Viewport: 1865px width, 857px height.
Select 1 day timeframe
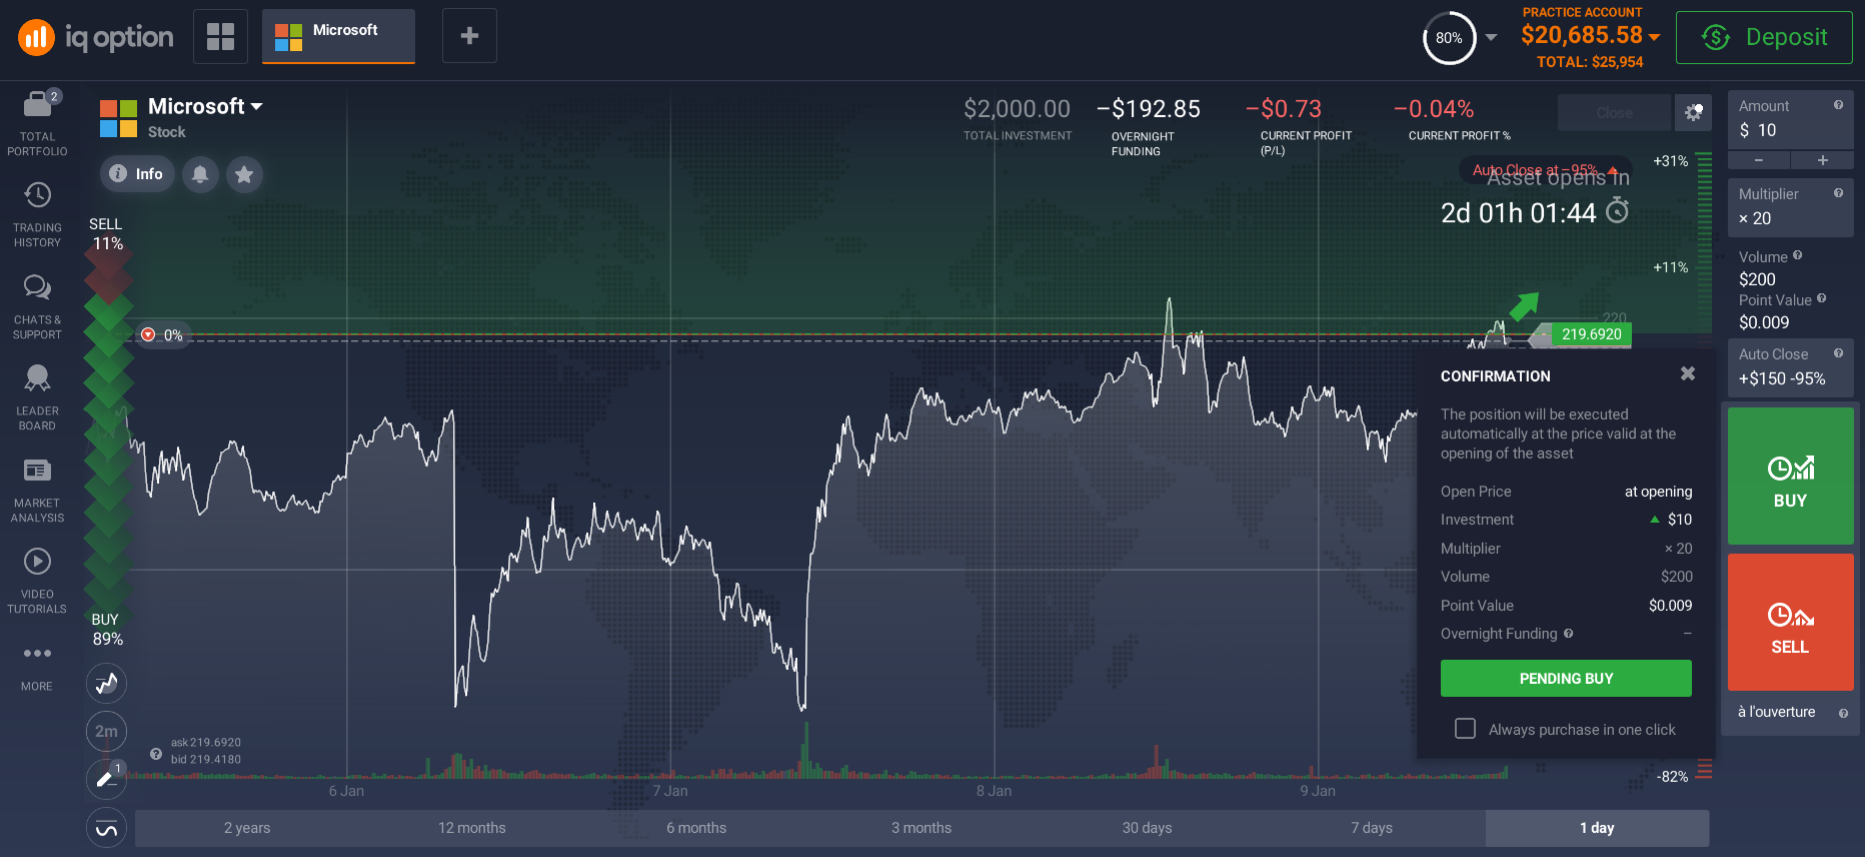click(x=1597, y=828)
